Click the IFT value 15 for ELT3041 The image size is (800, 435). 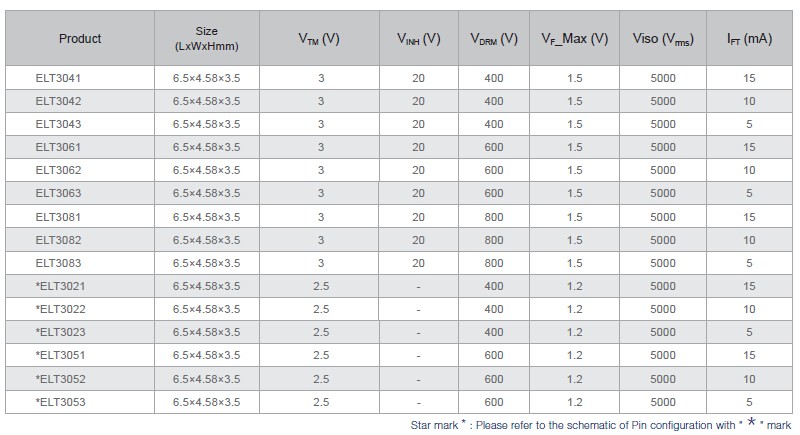[x=749, y=78]
